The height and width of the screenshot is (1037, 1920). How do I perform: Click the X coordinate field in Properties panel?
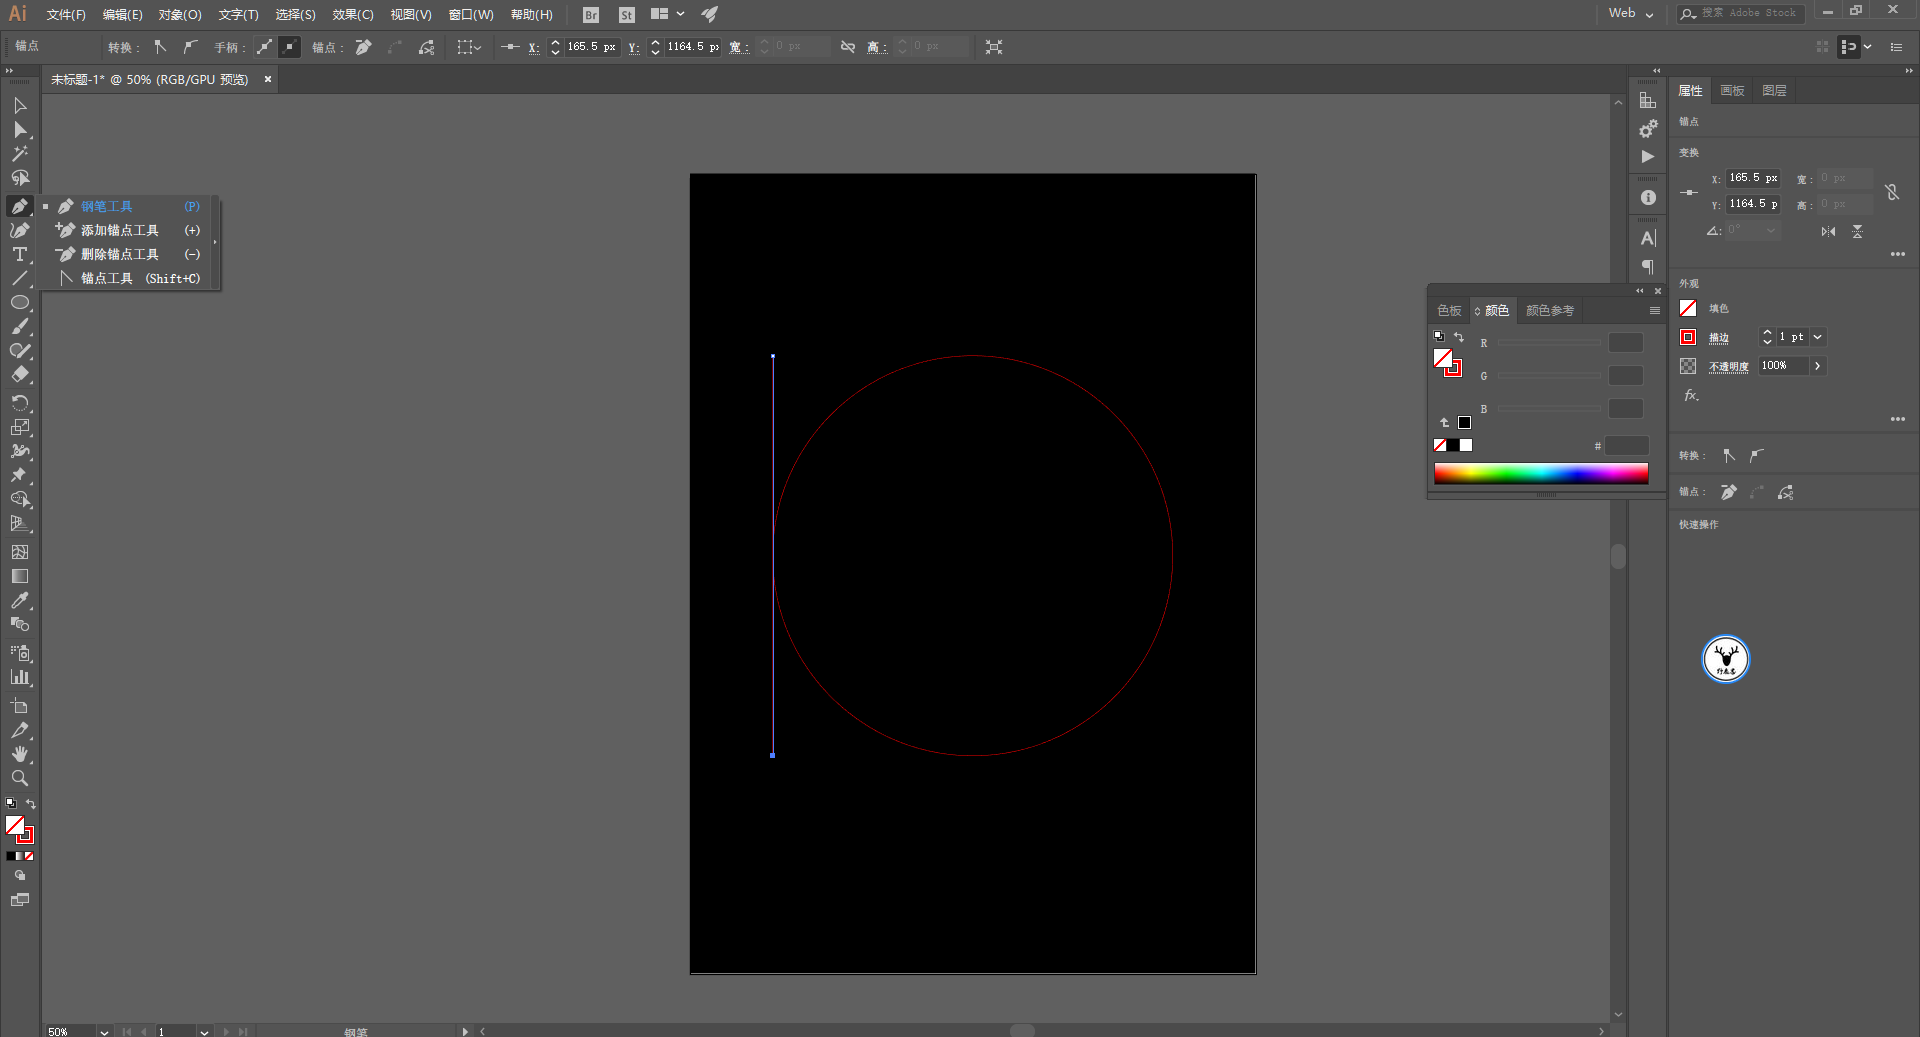click(1753, 178)
